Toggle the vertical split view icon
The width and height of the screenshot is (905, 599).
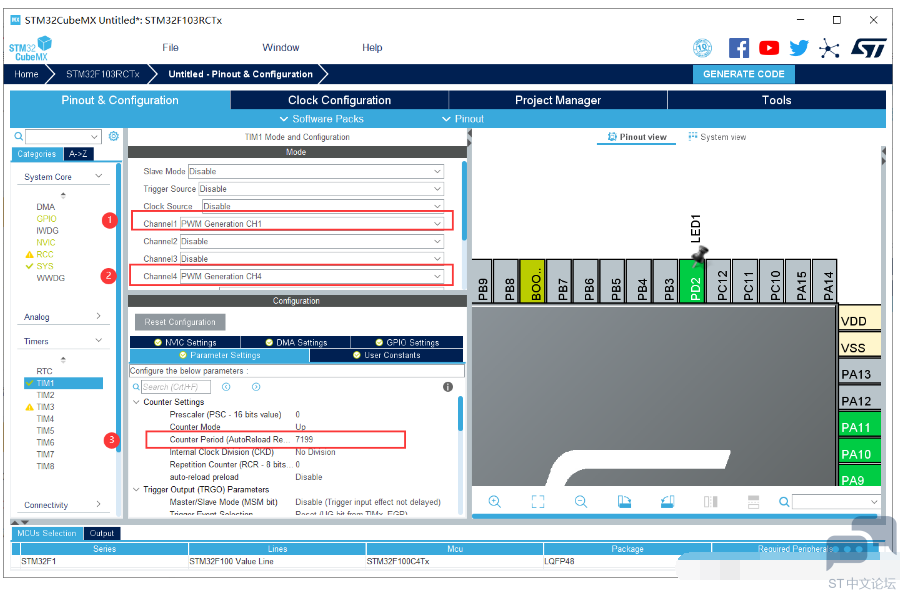pyautogui.click(x=710, y=501)
